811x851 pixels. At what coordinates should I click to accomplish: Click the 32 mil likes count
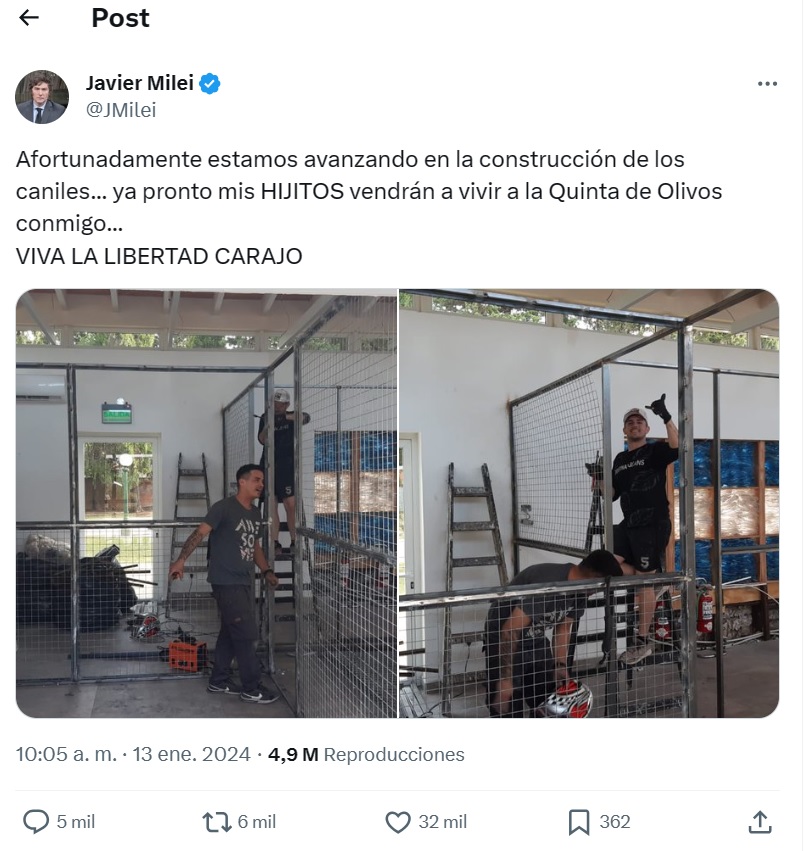[442, 822]
